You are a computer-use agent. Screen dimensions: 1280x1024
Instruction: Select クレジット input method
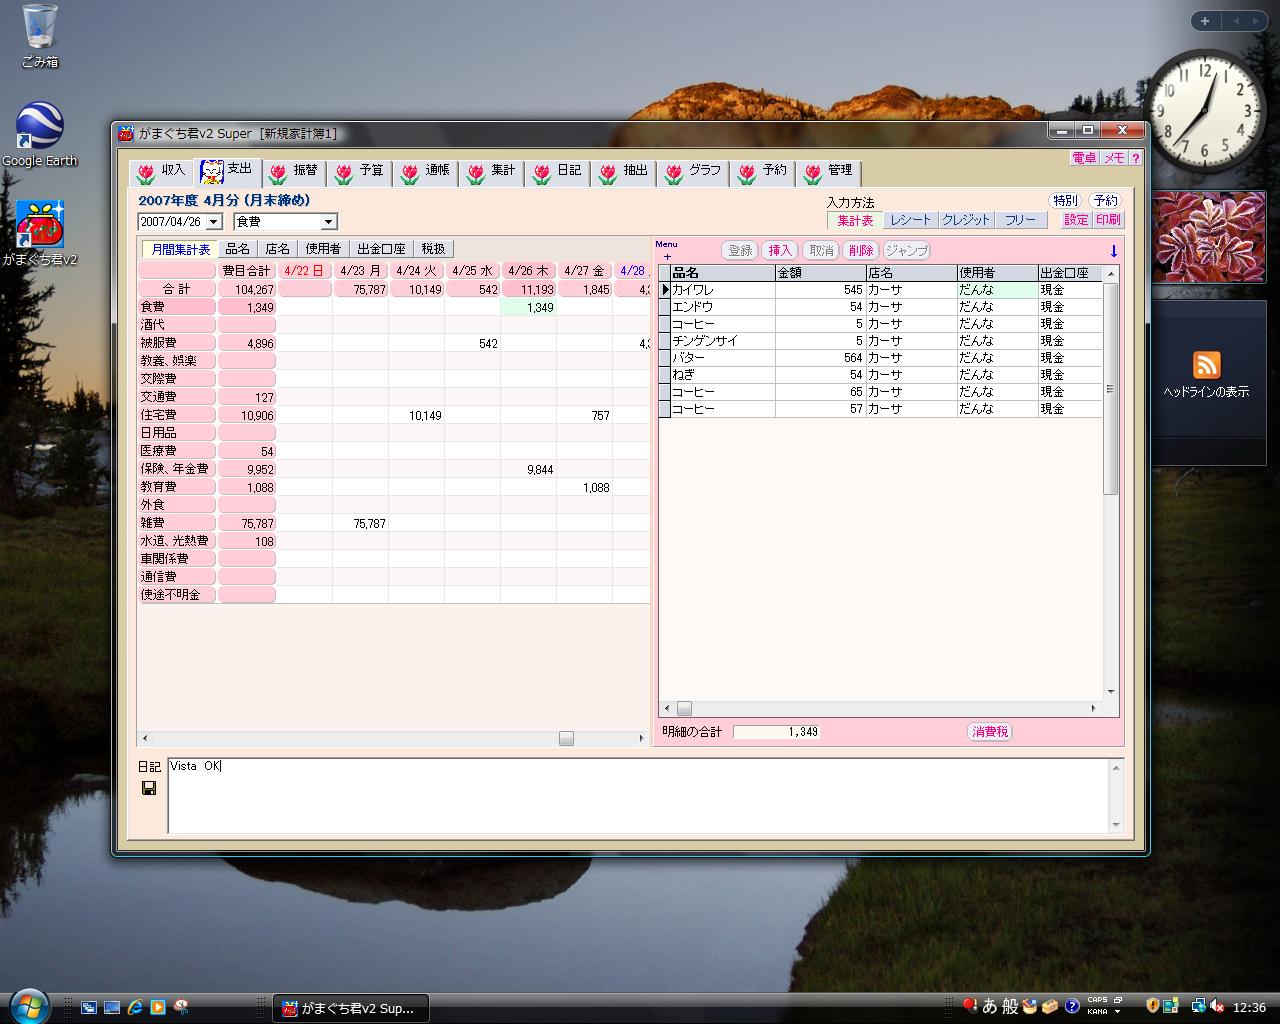point(966,220)
